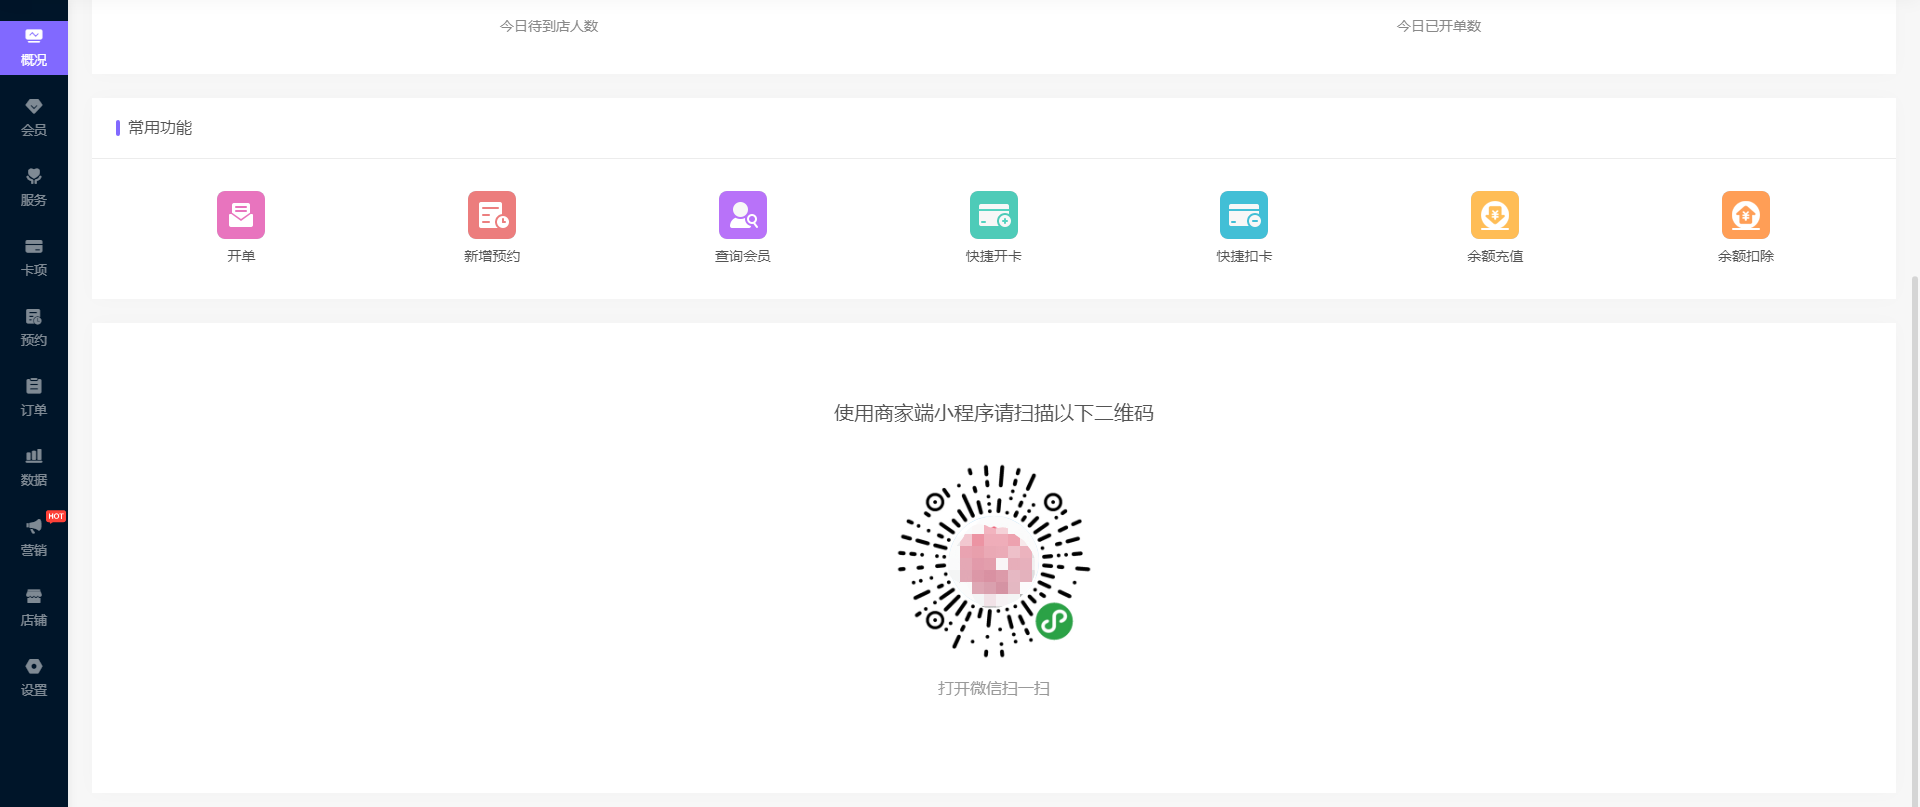The image size is (1920, 807).
Task: Click the orange 余额扣除 icon
Action: (1746, 215)
